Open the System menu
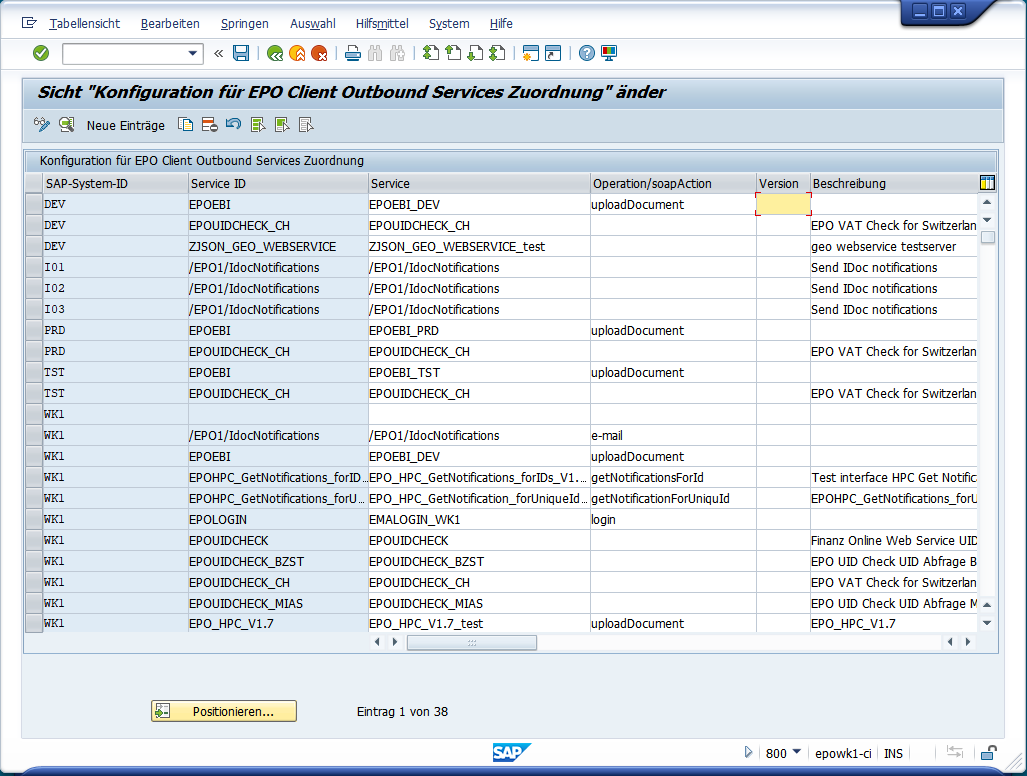 (449, 24)
